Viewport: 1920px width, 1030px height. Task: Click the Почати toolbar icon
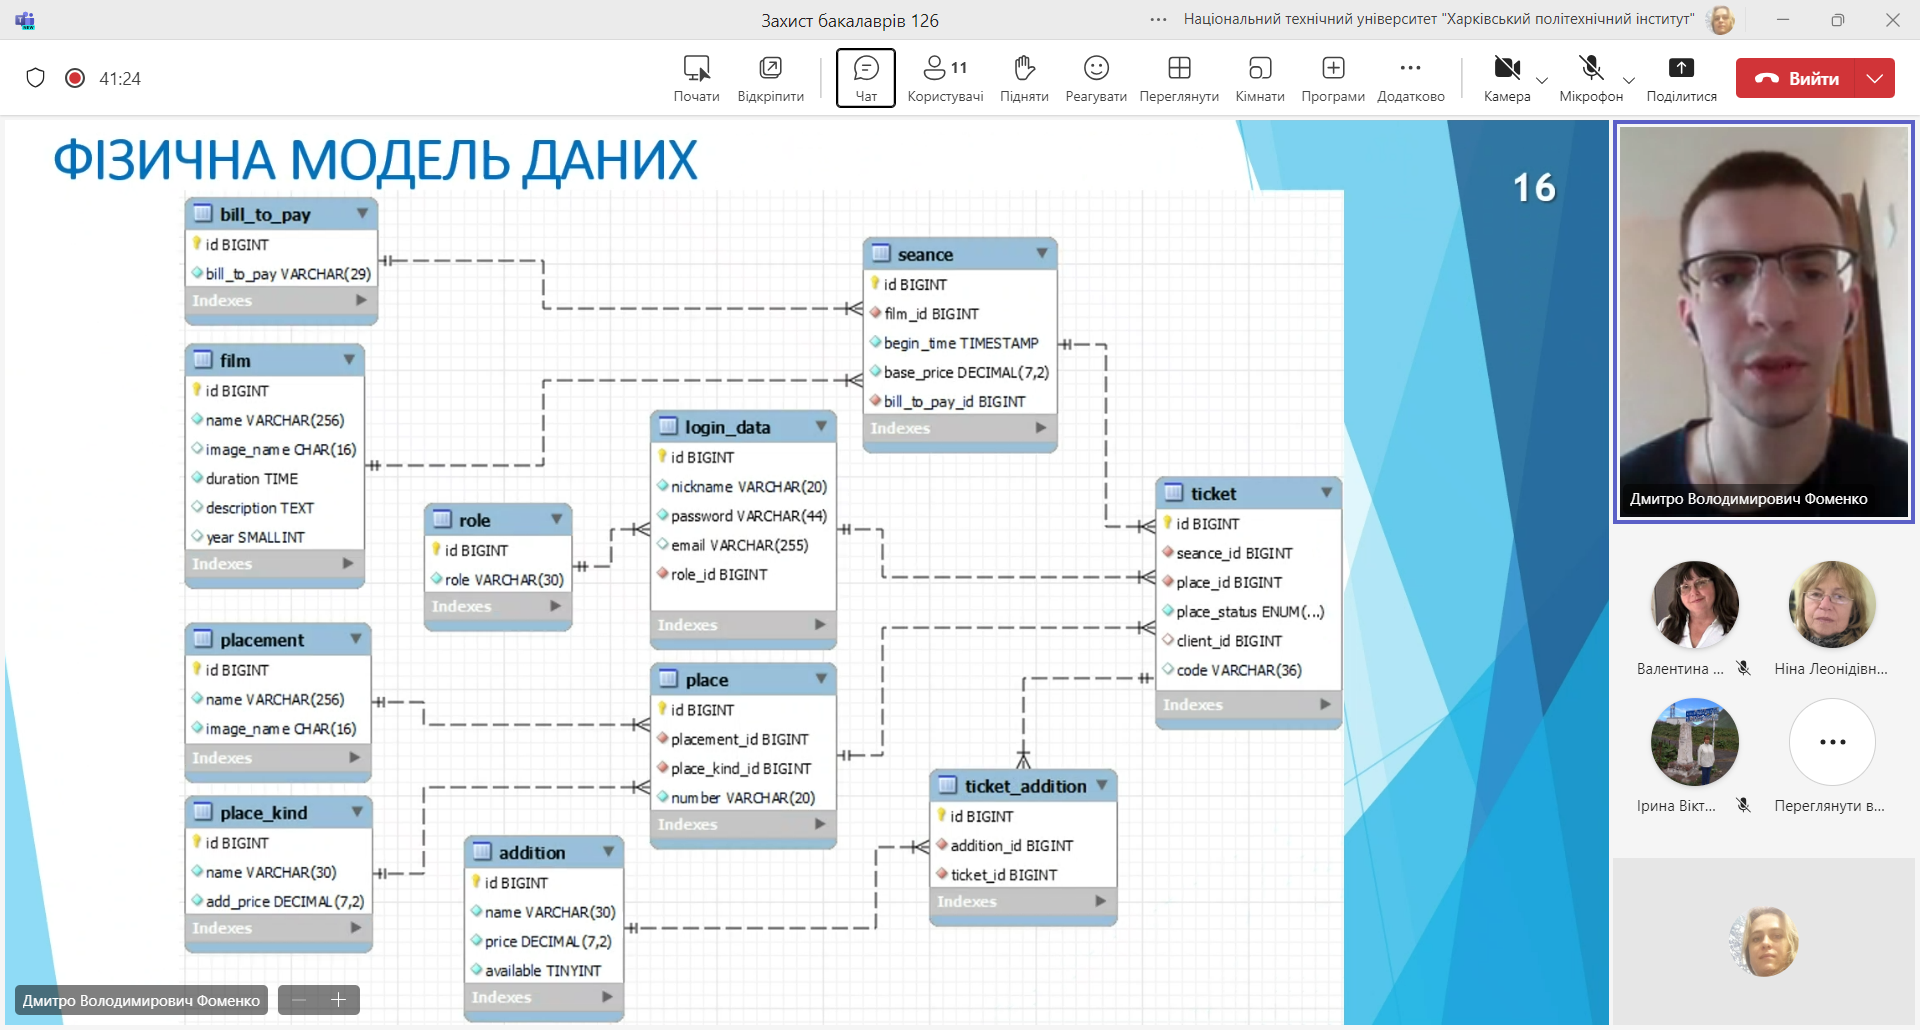click(696, 78)
